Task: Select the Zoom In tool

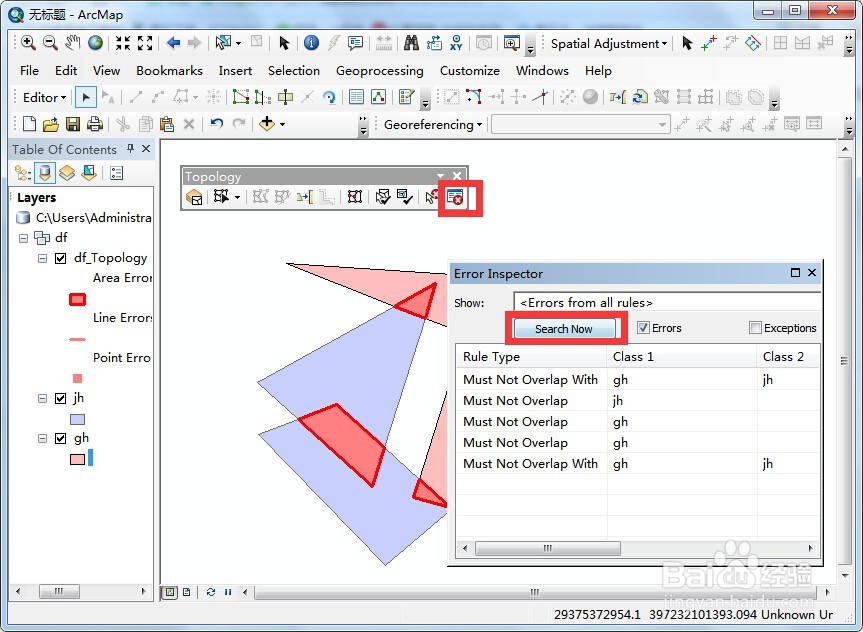Action: coord(28,43)
